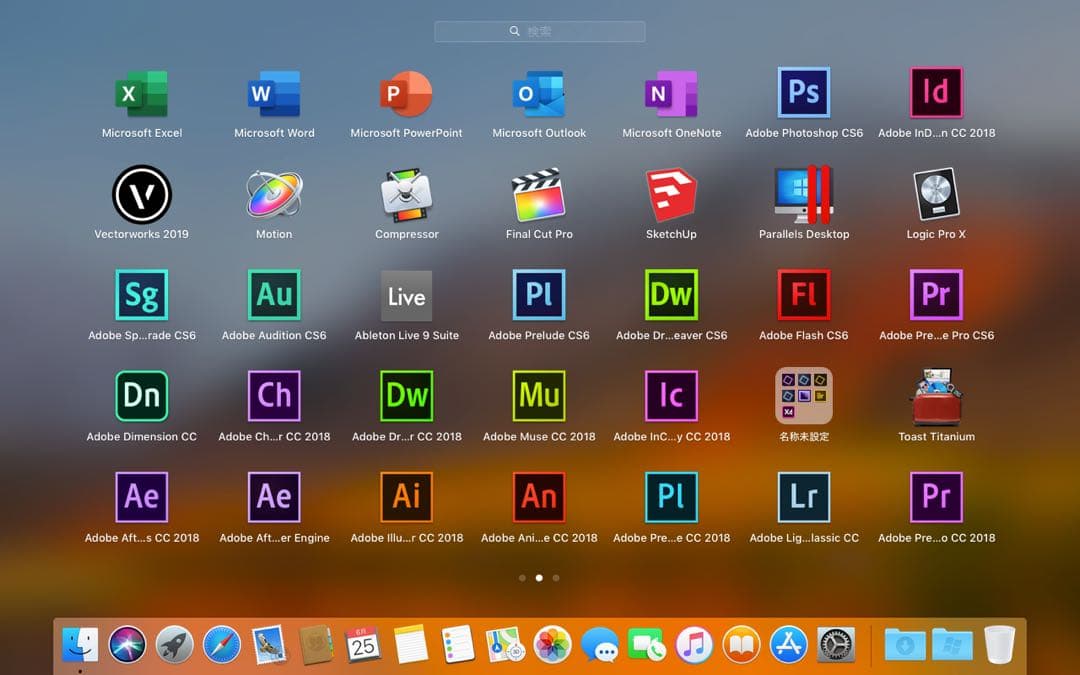Launch Adobe Photoshop CS6
Screen dimensions: 1080x675
[x=804, y=92]
